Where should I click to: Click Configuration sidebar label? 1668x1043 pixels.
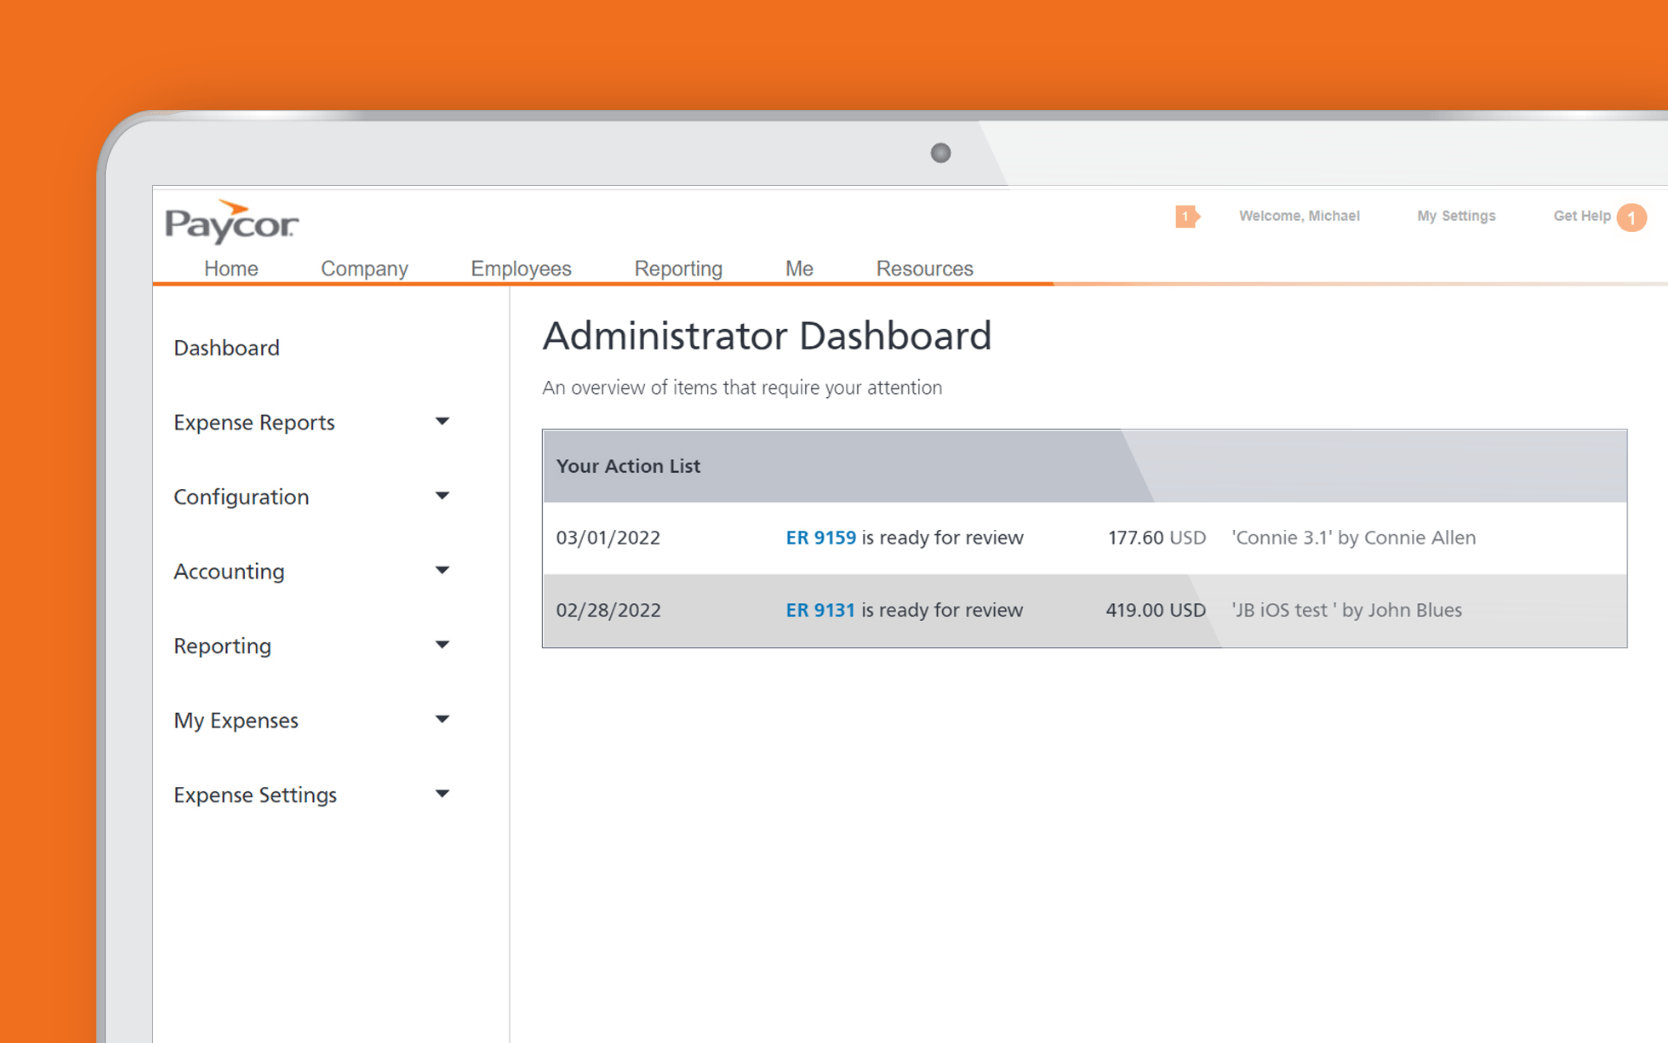coord(241,497)
